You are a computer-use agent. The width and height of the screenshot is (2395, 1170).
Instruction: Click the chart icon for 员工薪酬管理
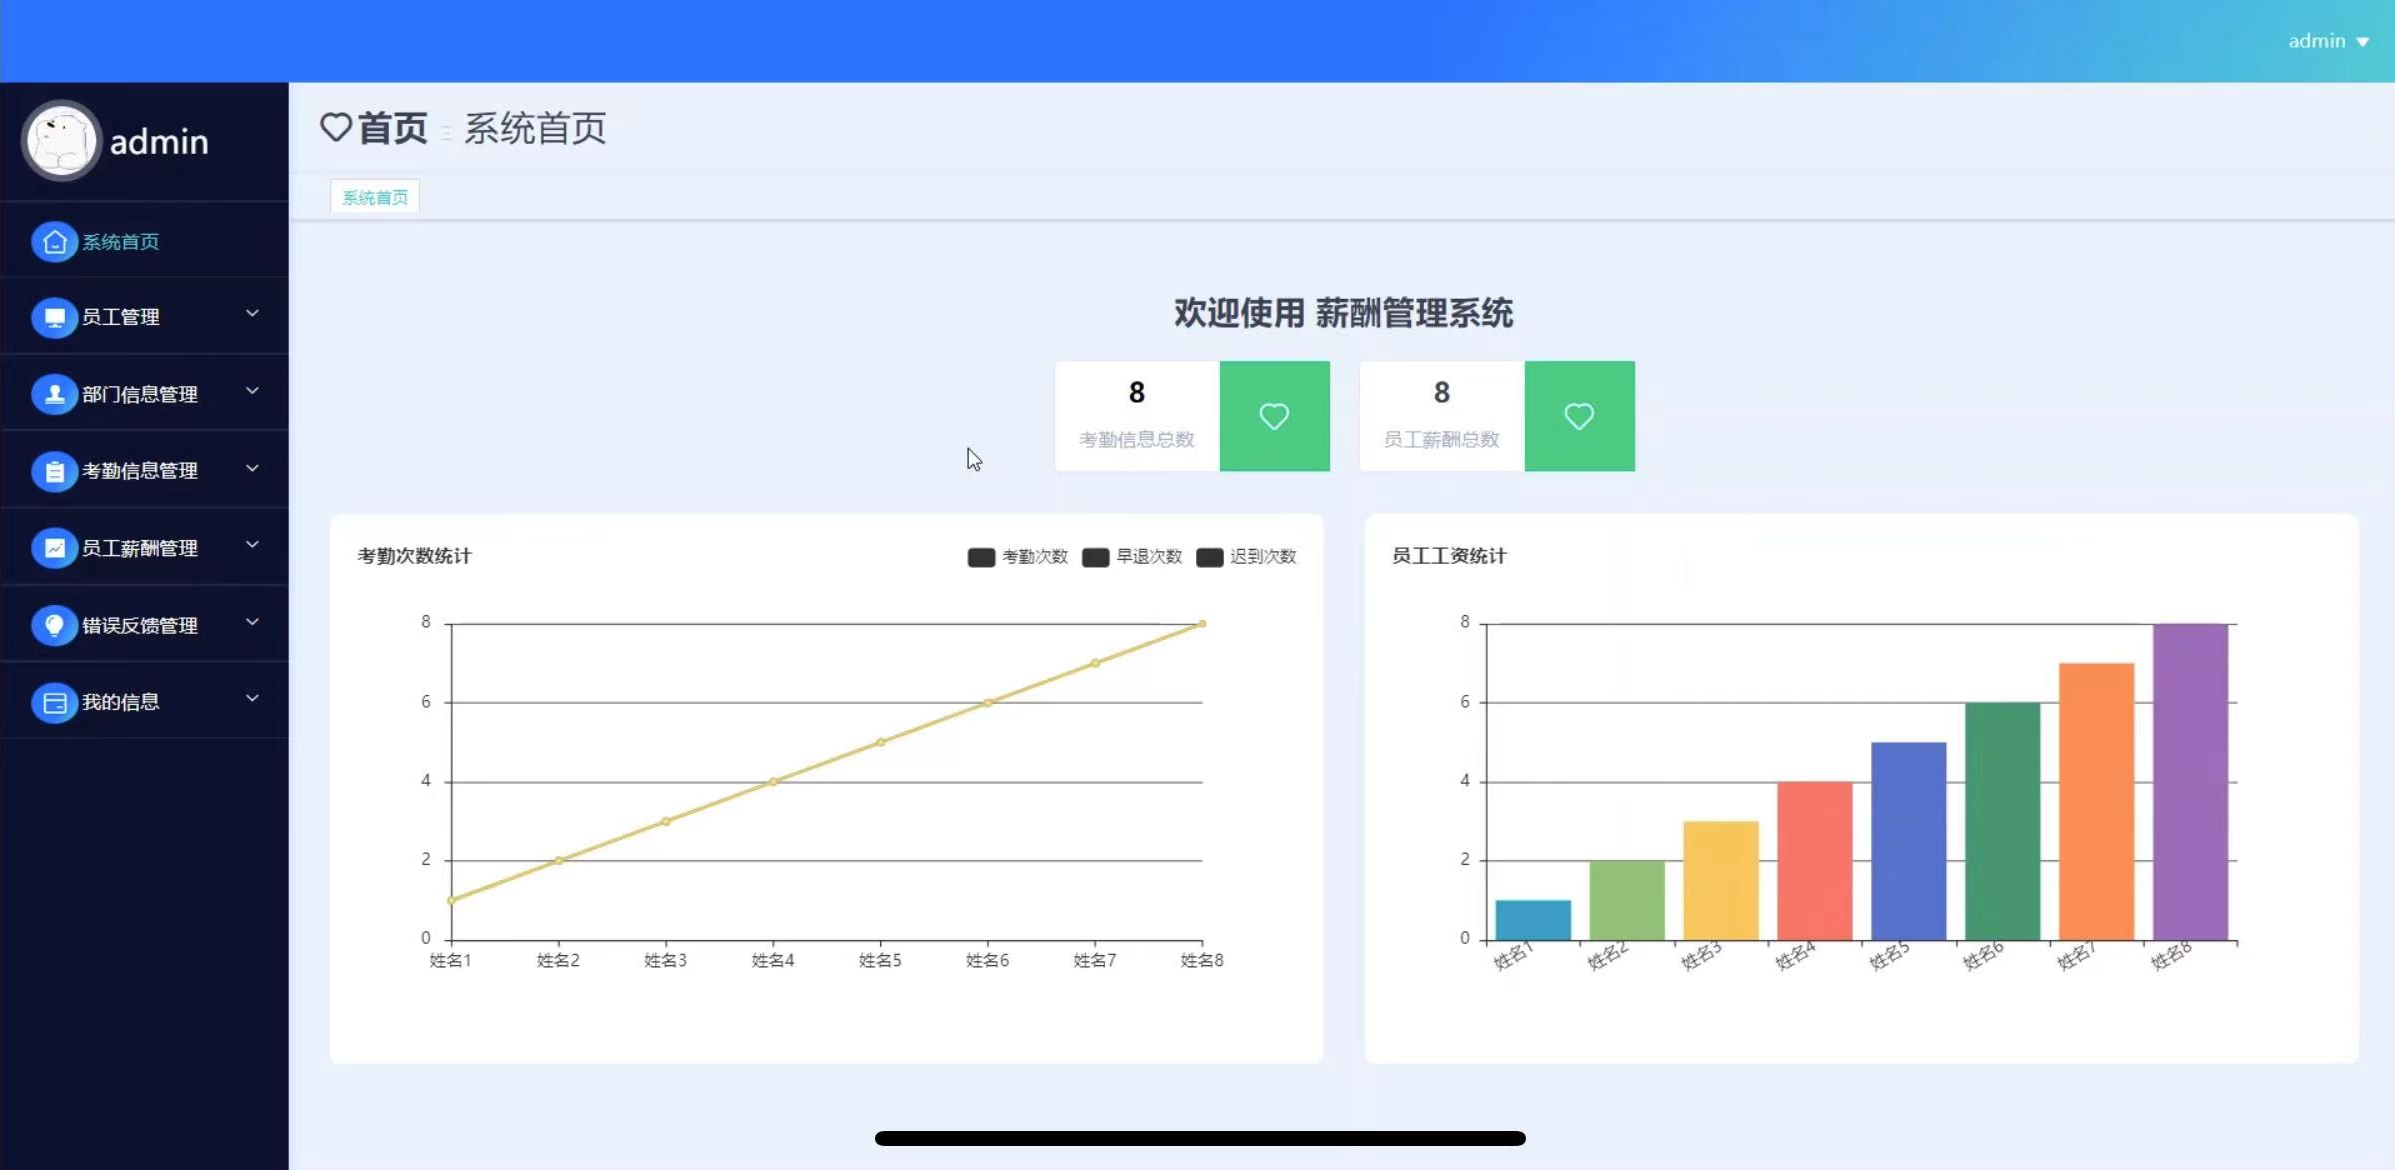[54, 548]
